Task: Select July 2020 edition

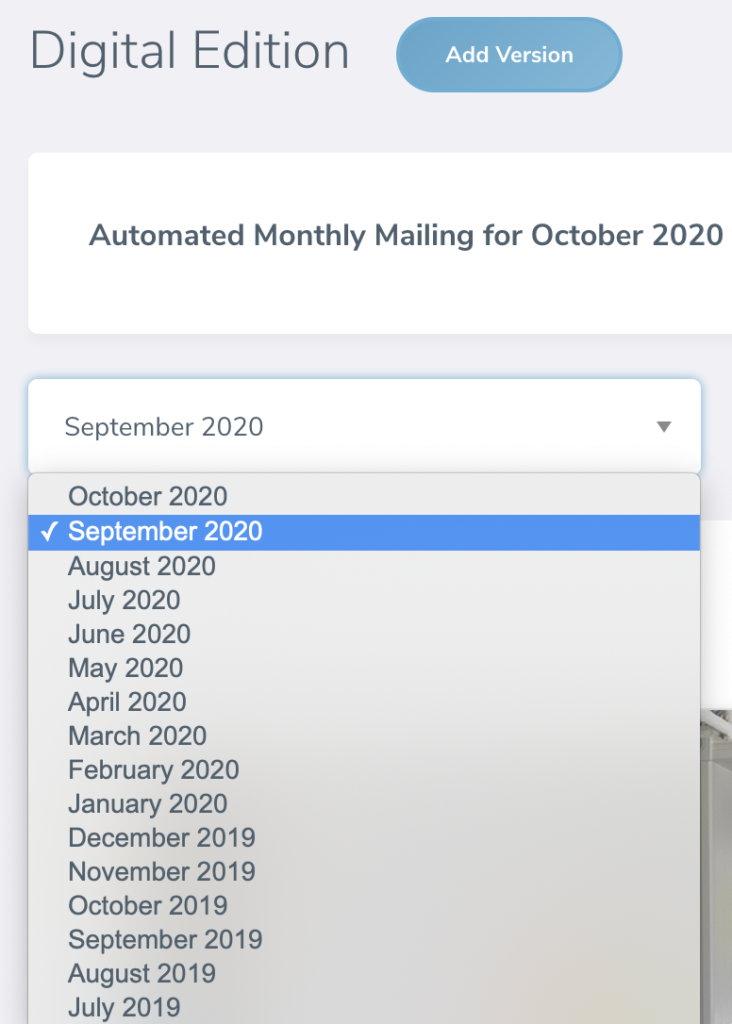Action: pyautogui.click(x=124, y=600)
